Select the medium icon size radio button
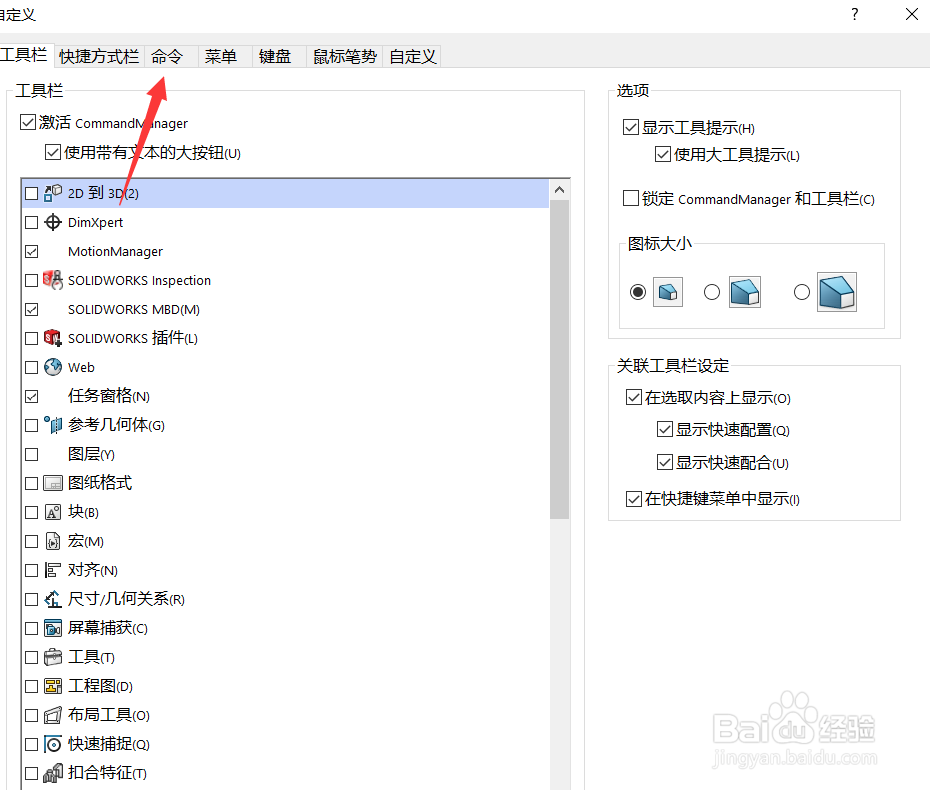 [x=712, y=292]
